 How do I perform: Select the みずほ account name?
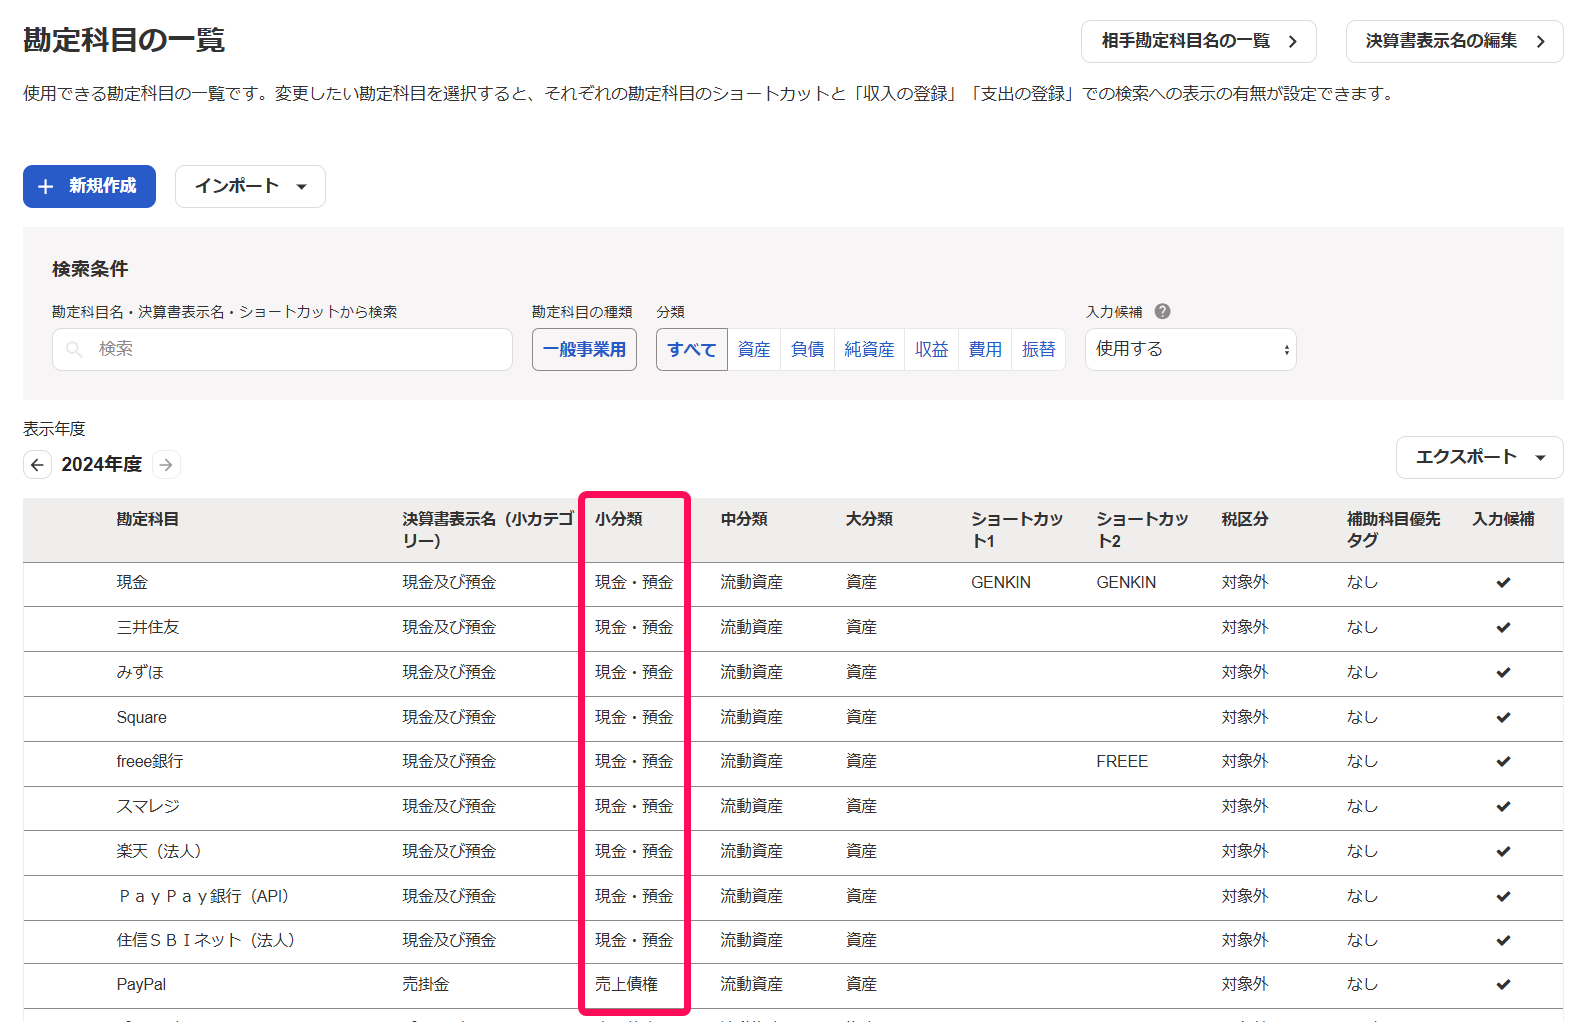140,672
